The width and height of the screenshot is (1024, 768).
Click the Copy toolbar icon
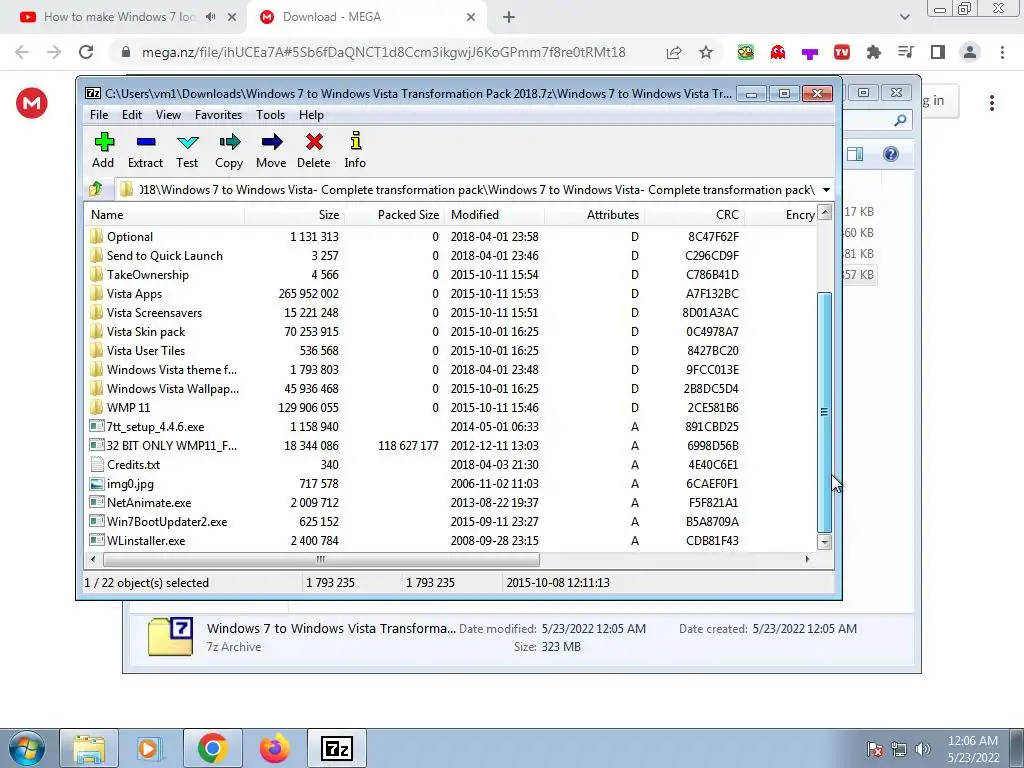229,150
